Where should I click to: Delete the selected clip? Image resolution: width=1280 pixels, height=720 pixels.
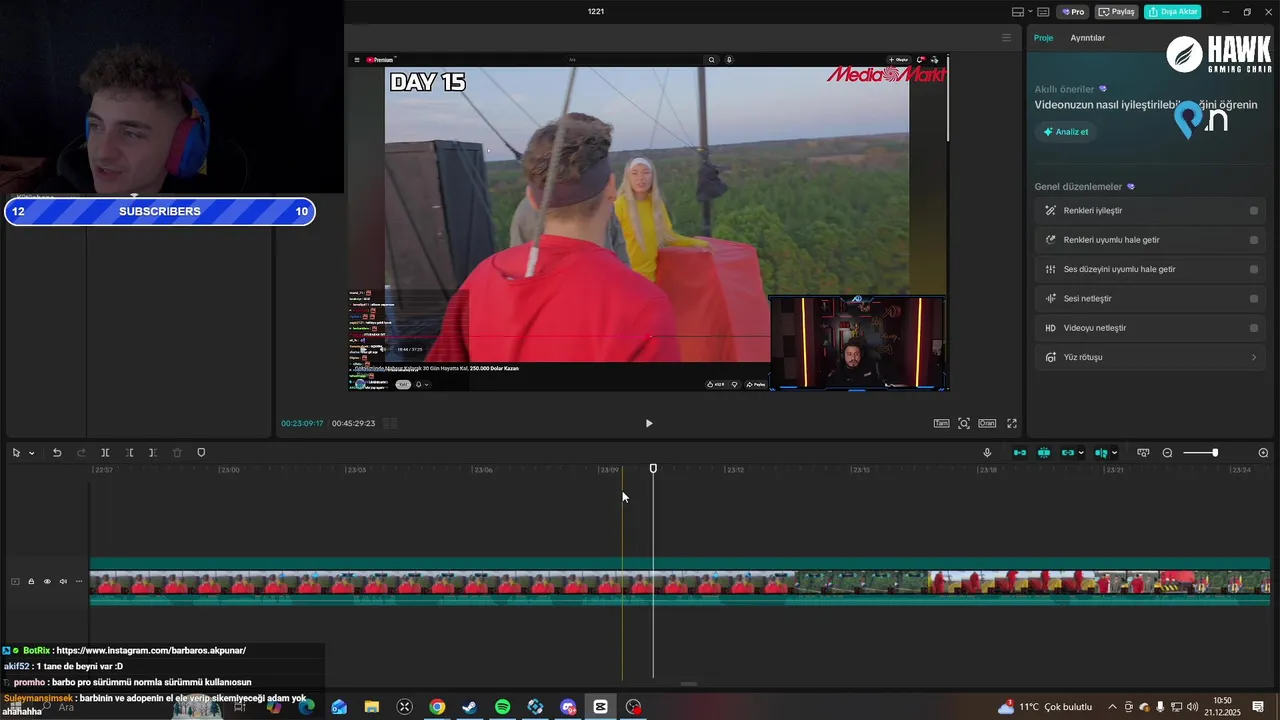pyautogui.click(x=177, y=453)
